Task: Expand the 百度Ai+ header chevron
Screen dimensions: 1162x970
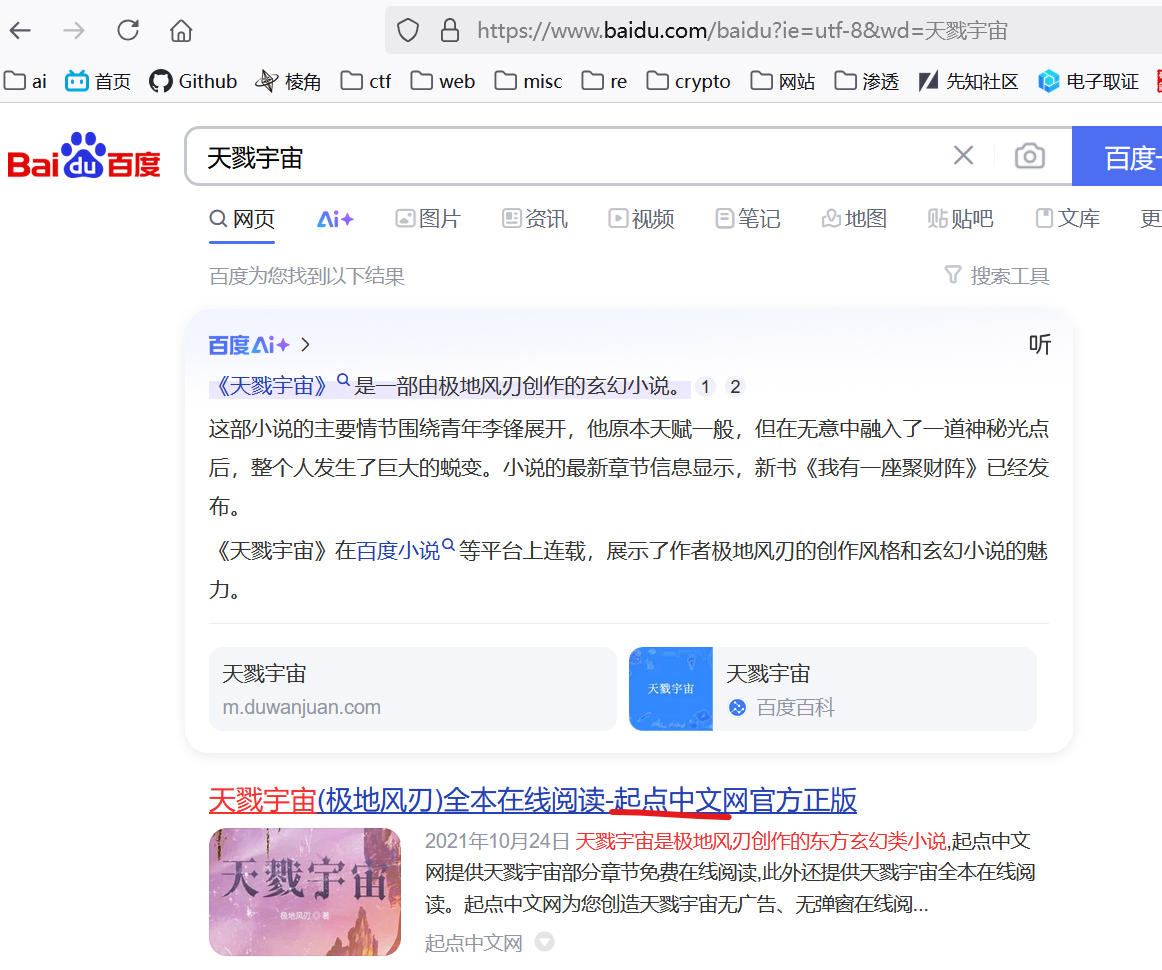Action: click(305, 345)
